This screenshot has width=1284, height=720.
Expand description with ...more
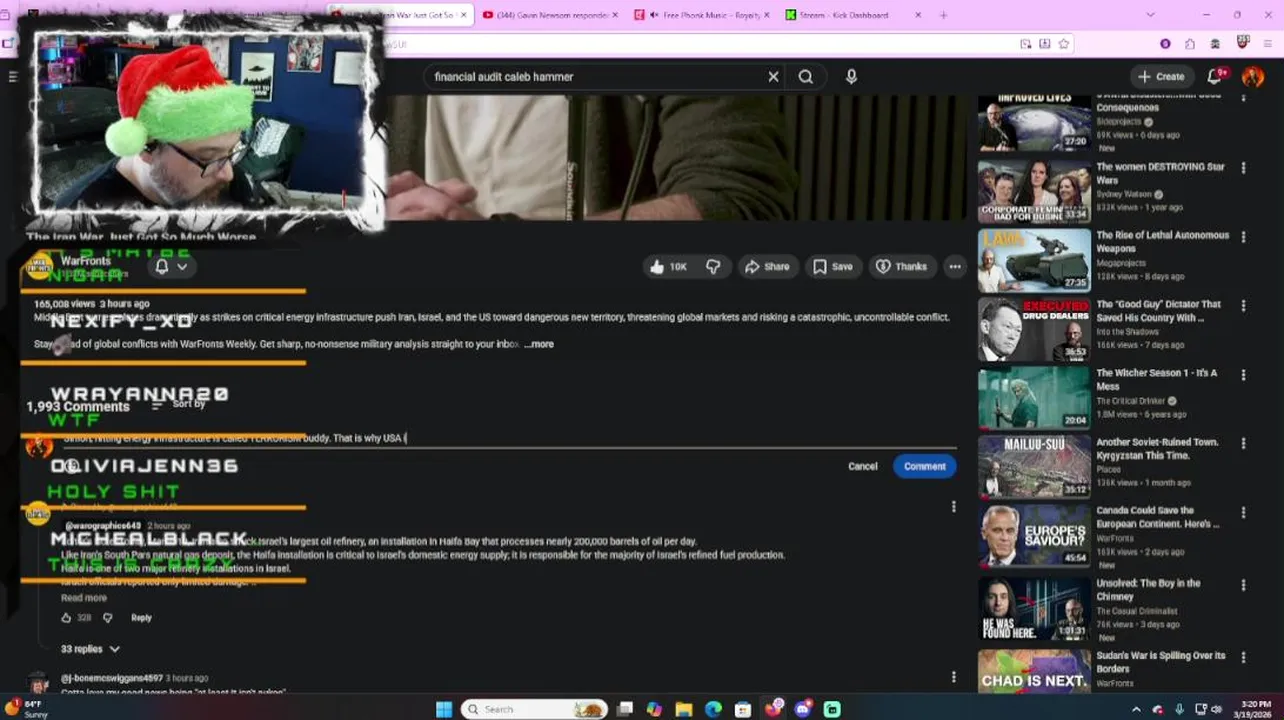[x=538, y=344]
